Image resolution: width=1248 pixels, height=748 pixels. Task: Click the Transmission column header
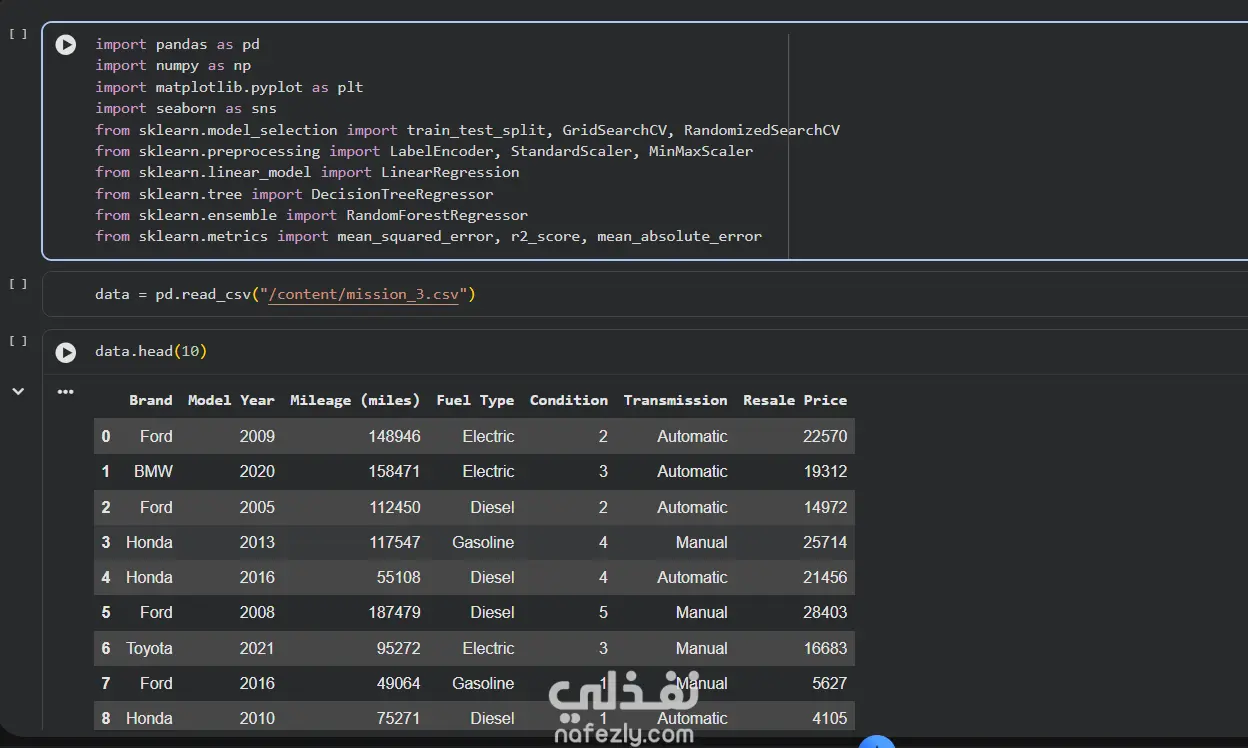coord(676,400)
